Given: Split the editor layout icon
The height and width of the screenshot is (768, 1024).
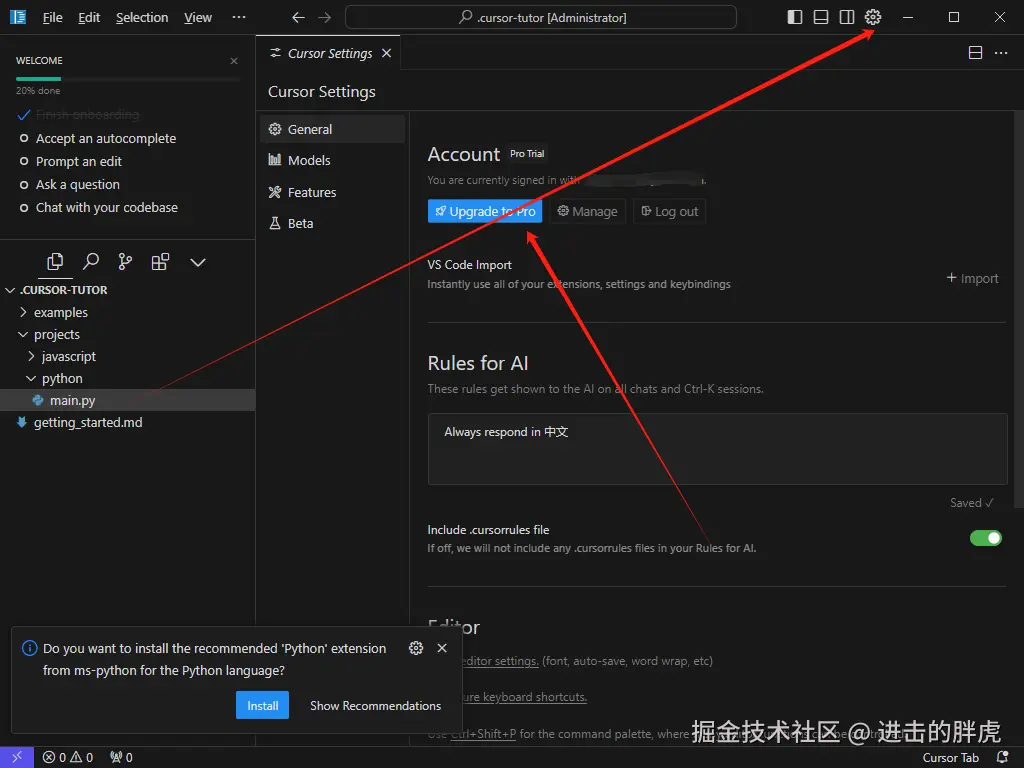Looking at the screenshot, I should (975, 53).
